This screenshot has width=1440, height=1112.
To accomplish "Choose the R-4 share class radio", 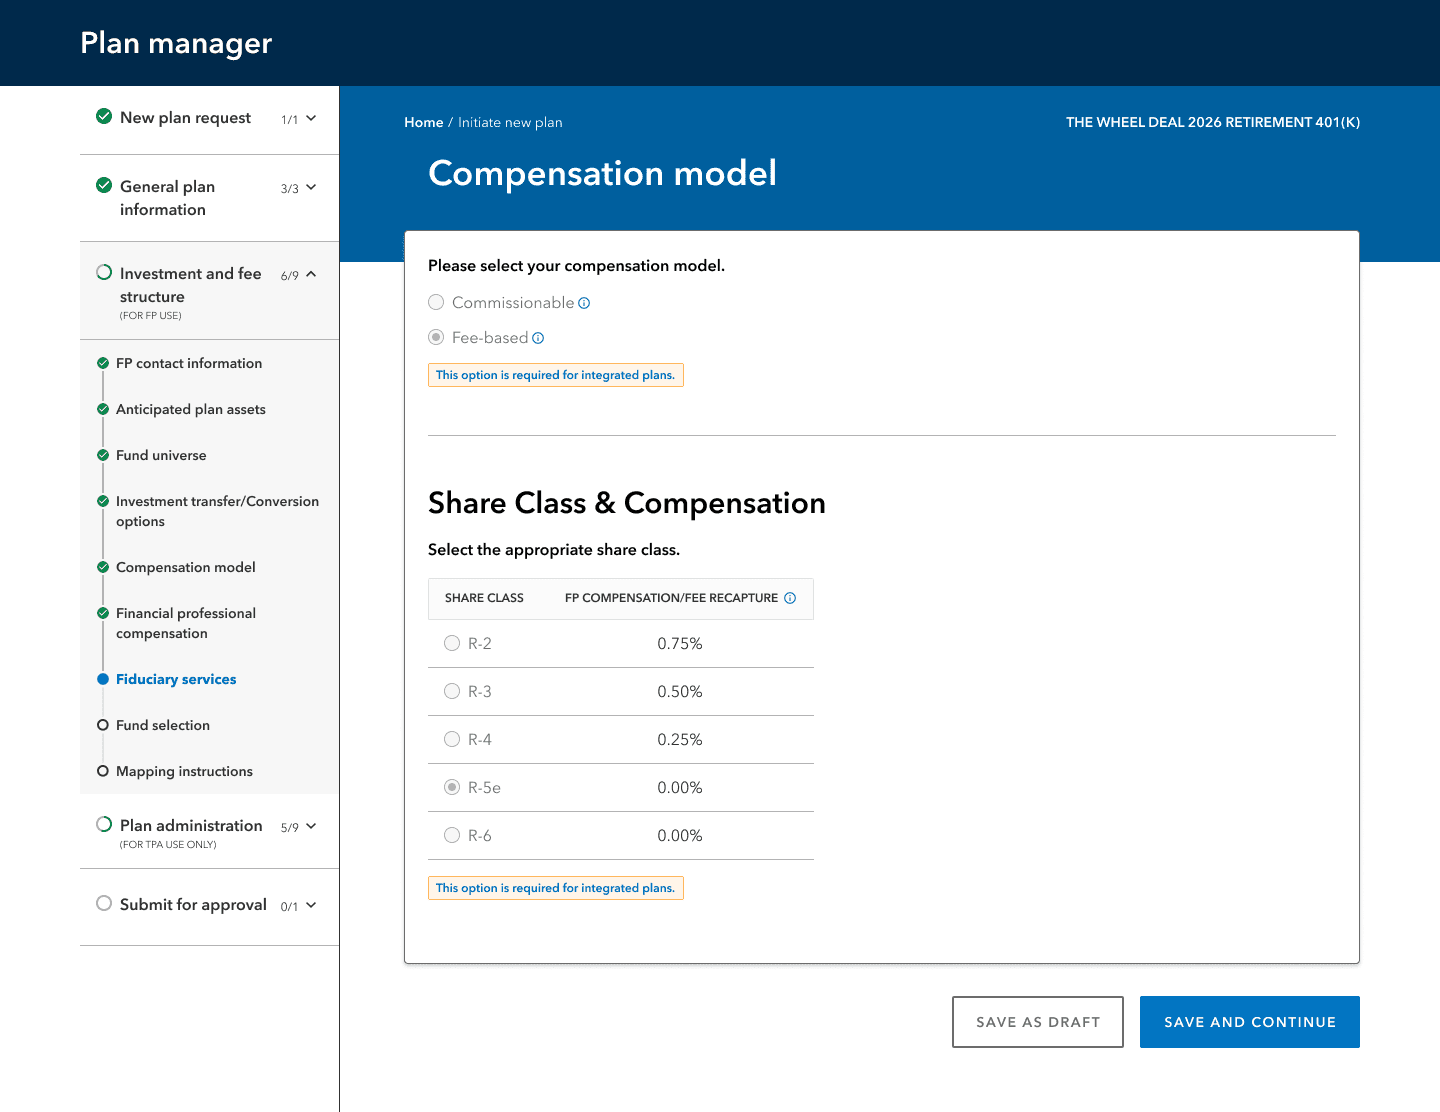I will [x=452, y=739].
